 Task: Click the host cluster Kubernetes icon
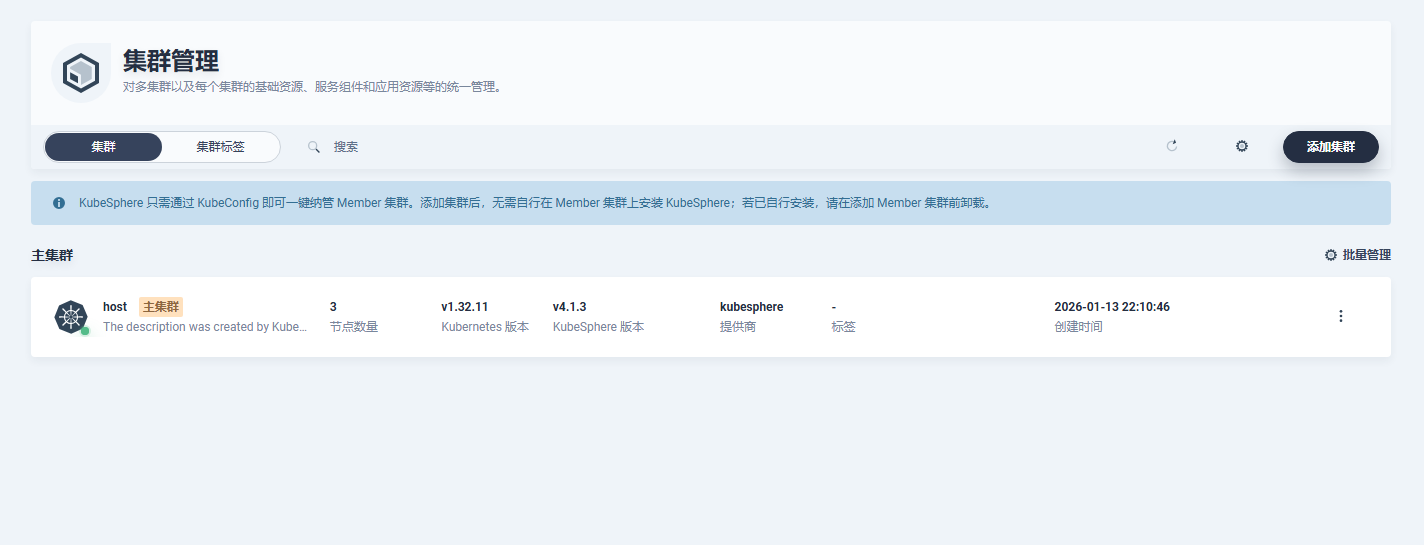click(x=71, y=317)
